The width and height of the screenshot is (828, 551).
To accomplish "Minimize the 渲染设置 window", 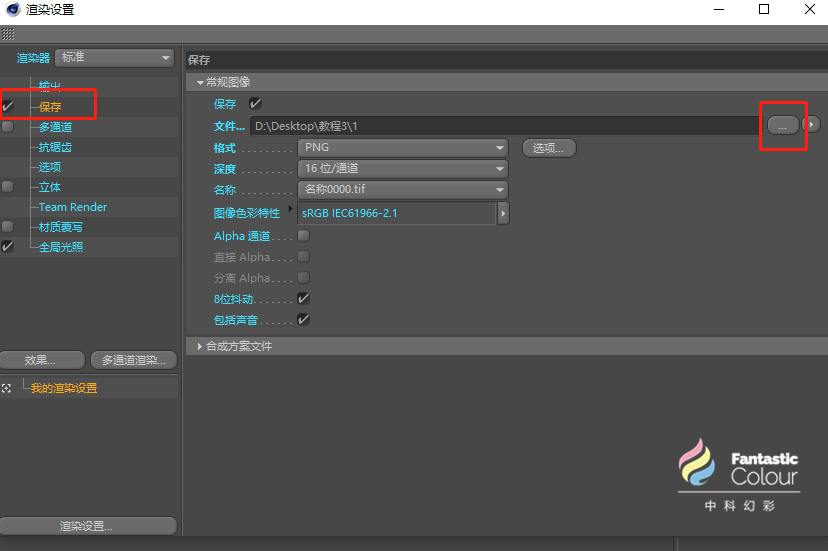I will pyautogui.click(x=719, y=10).
